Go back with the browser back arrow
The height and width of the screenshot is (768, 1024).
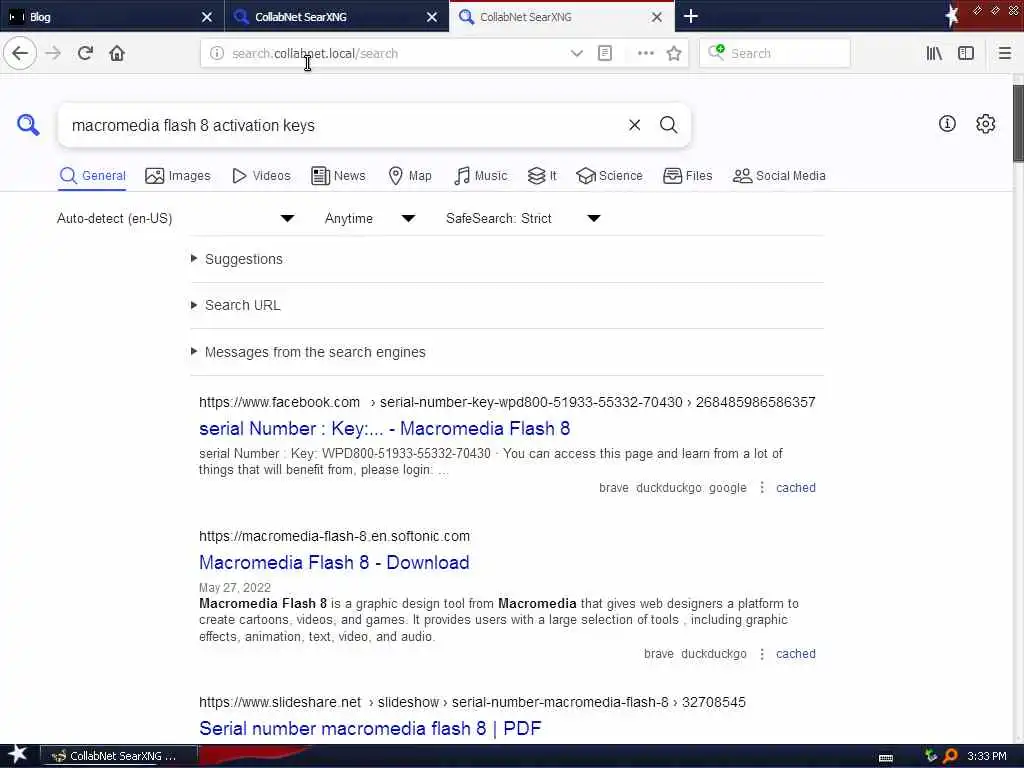click(x=20, y=54)
